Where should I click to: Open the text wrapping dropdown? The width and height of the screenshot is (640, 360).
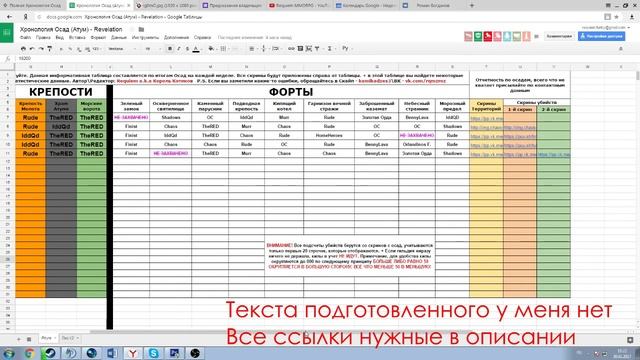pyautogui.click(x=277, y=49)
